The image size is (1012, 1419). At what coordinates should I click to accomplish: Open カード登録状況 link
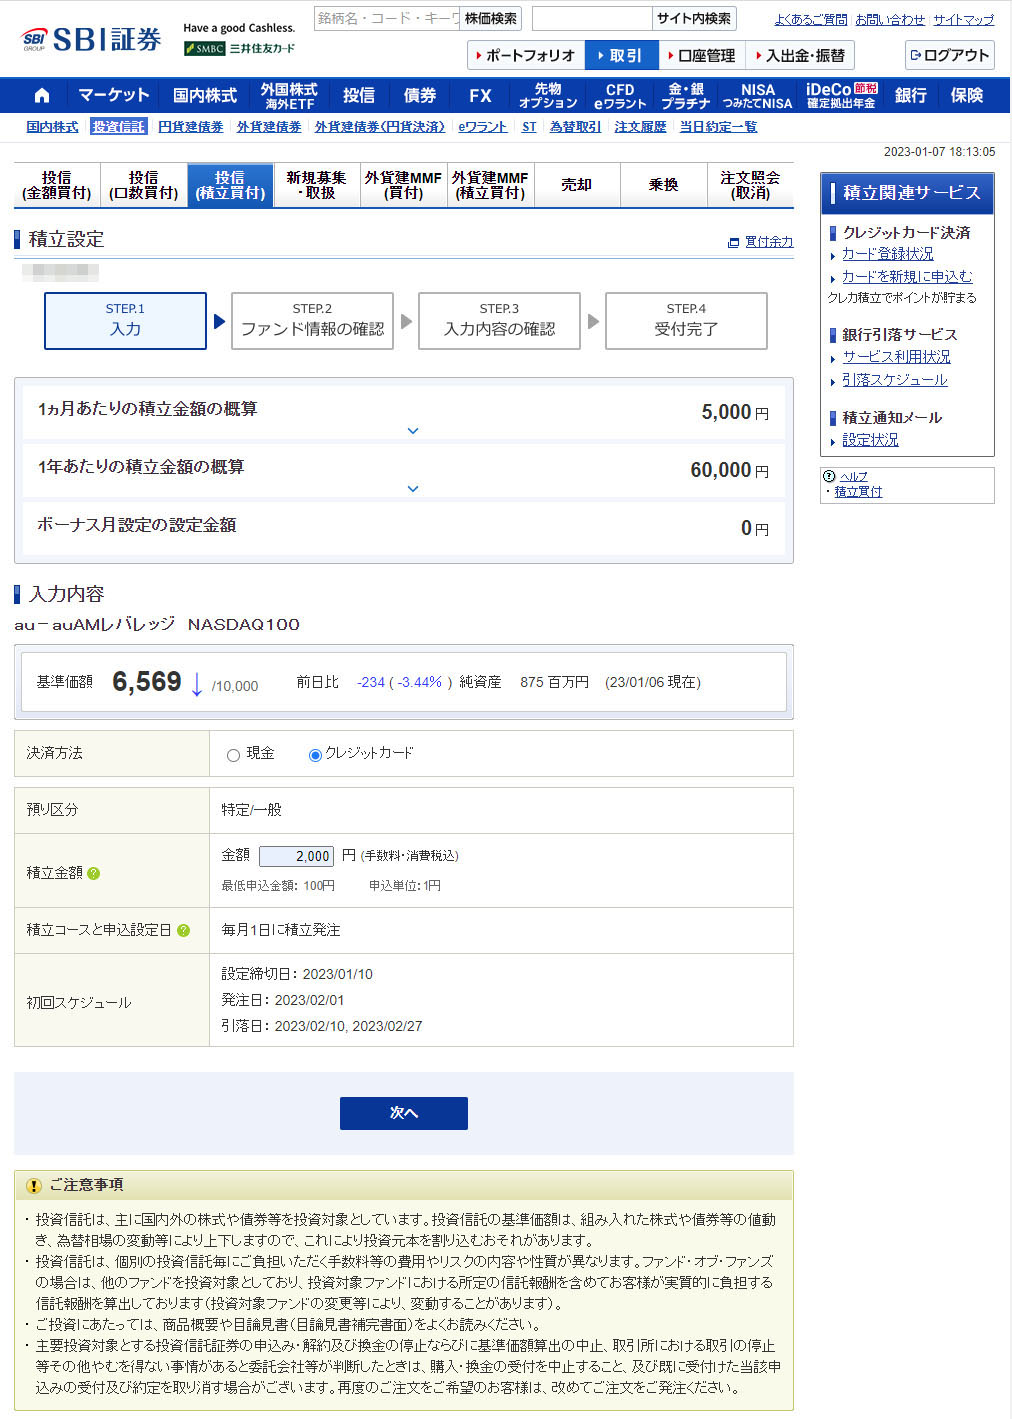tap(887, 254)
